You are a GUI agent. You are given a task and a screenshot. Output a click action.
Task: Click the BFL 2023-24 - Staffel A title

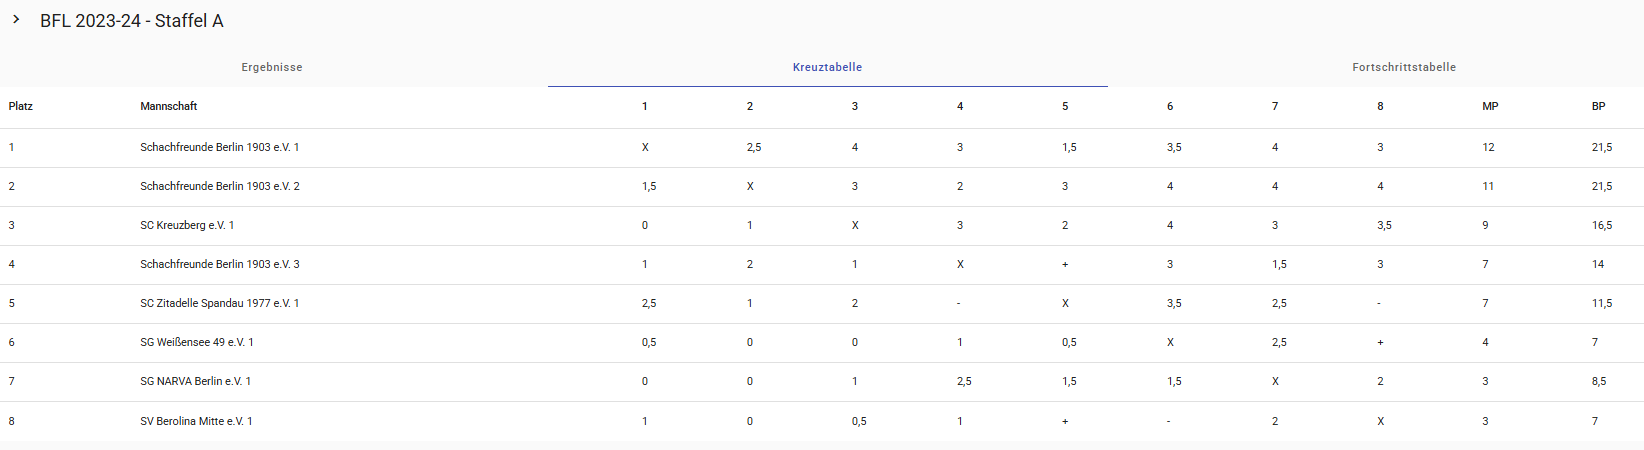click(x=131, y=21)
